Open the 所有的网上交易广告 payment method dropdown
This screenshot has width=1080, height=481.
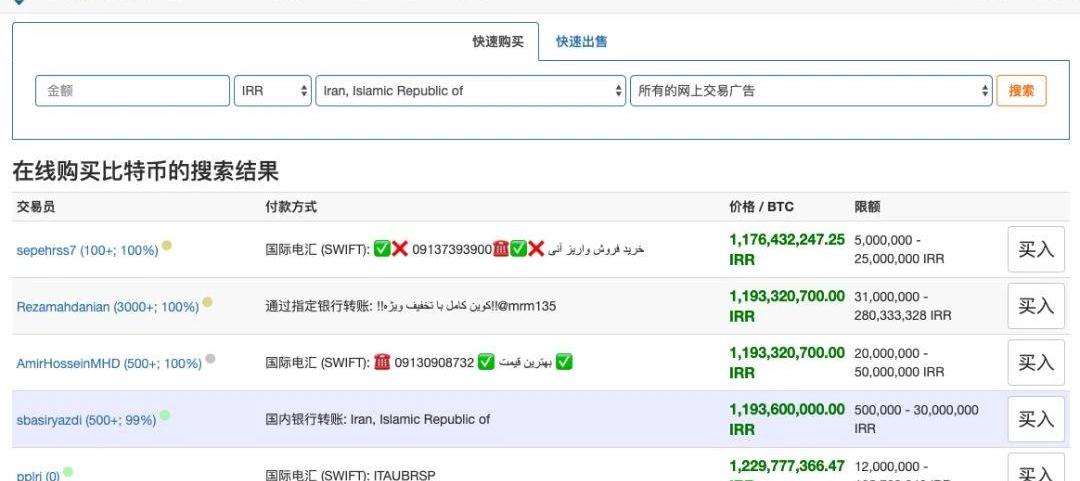810,91
